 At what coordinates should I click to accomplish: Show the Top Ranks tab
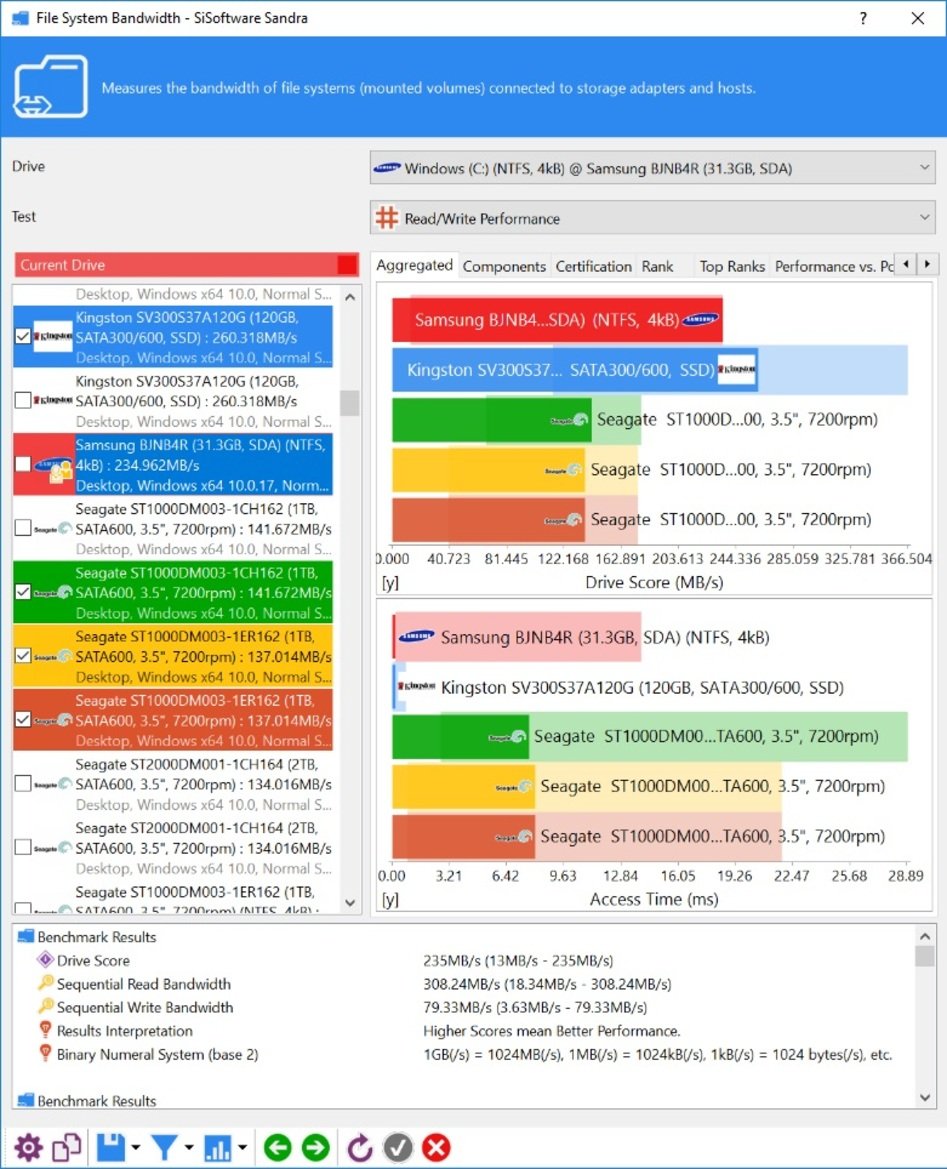click(732, 266)
